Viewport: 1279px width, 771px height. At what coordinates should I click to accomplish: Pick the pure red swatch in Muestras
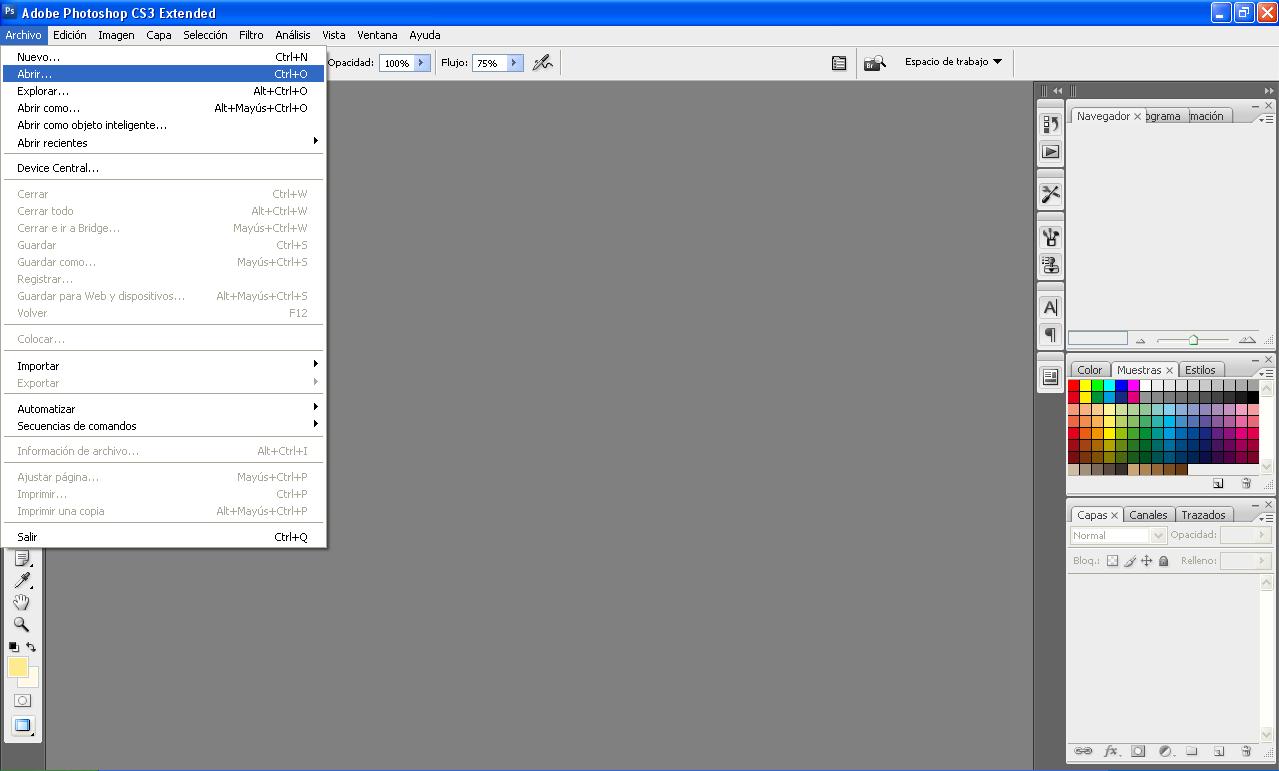click(1074, 386)
